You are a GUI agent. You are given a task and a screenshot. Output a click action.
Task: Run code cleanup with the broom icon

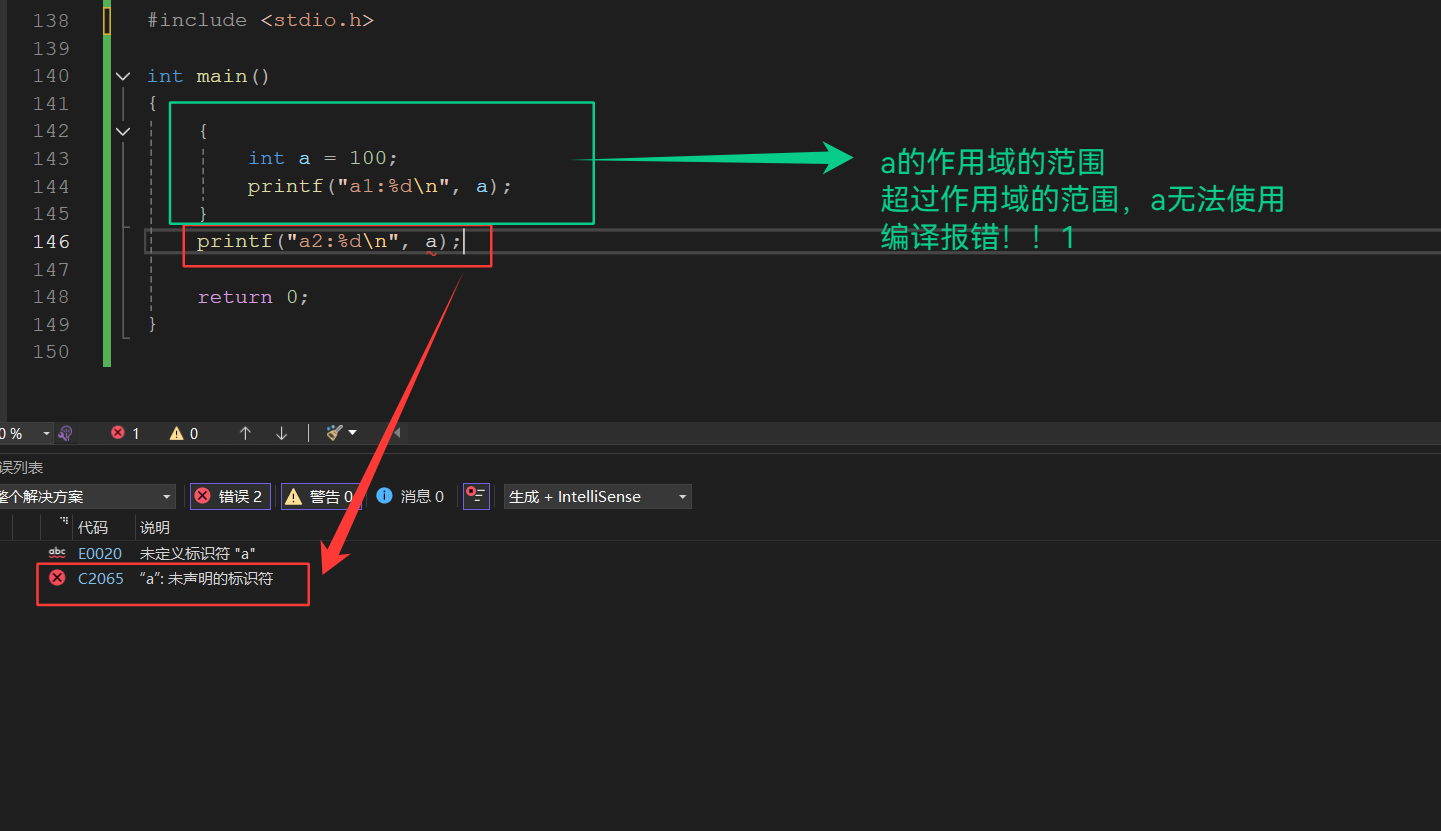click(334, 433)
